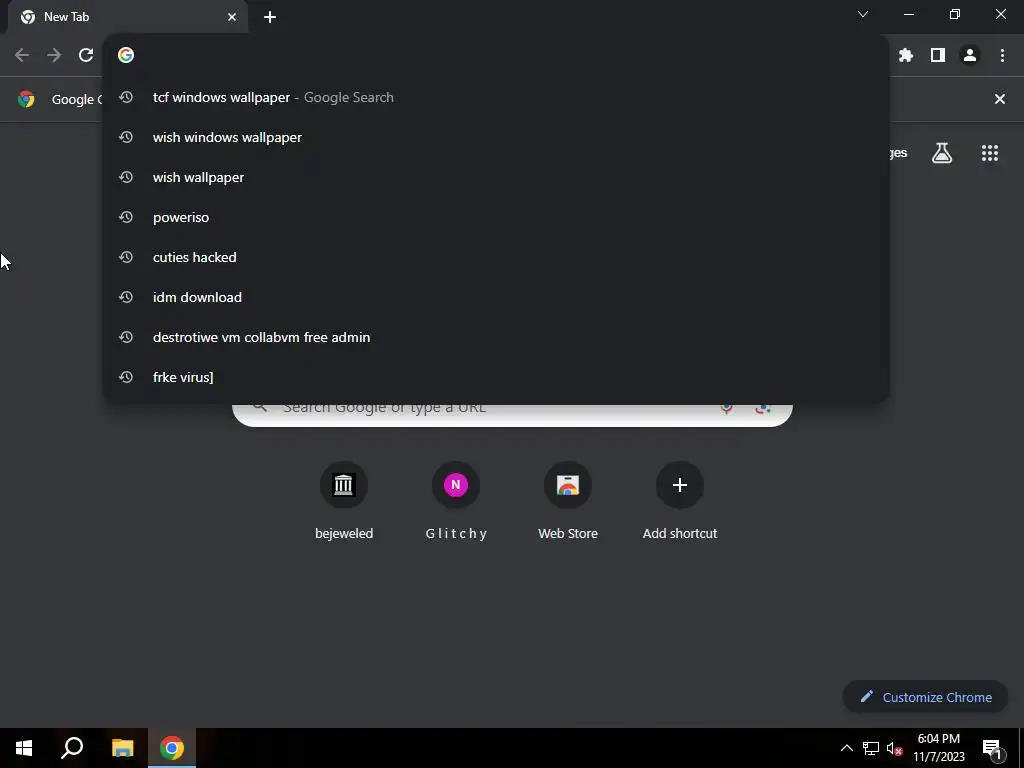
Task: Open Windows taskbar search
Action: click(x=72, y=748)
